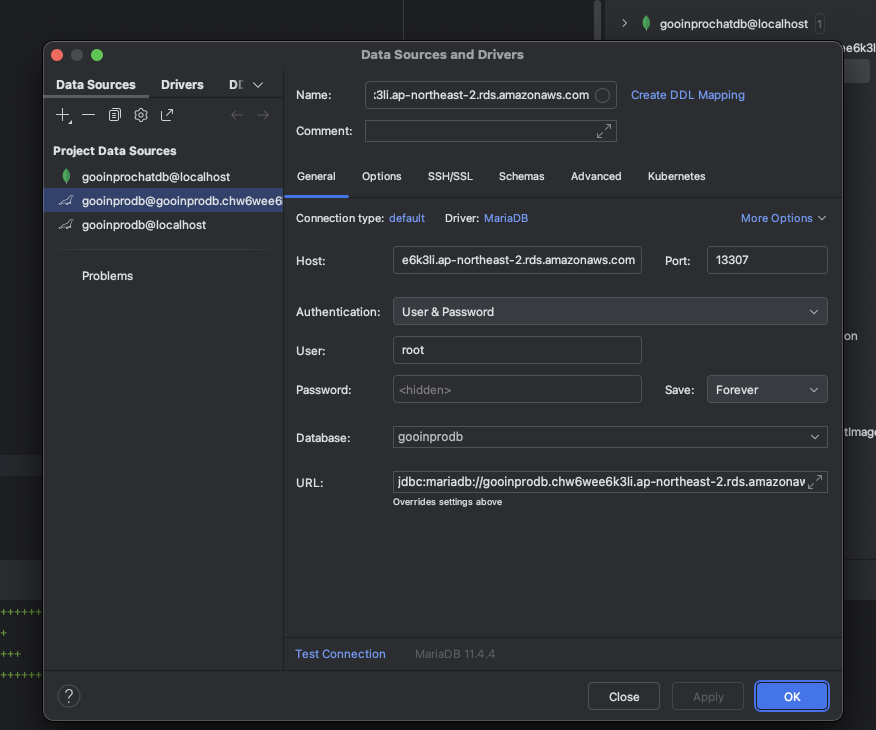Expand the URL field with arrows icon
Viewport: 876px width, 730px height.
click(x=815, y=481)
